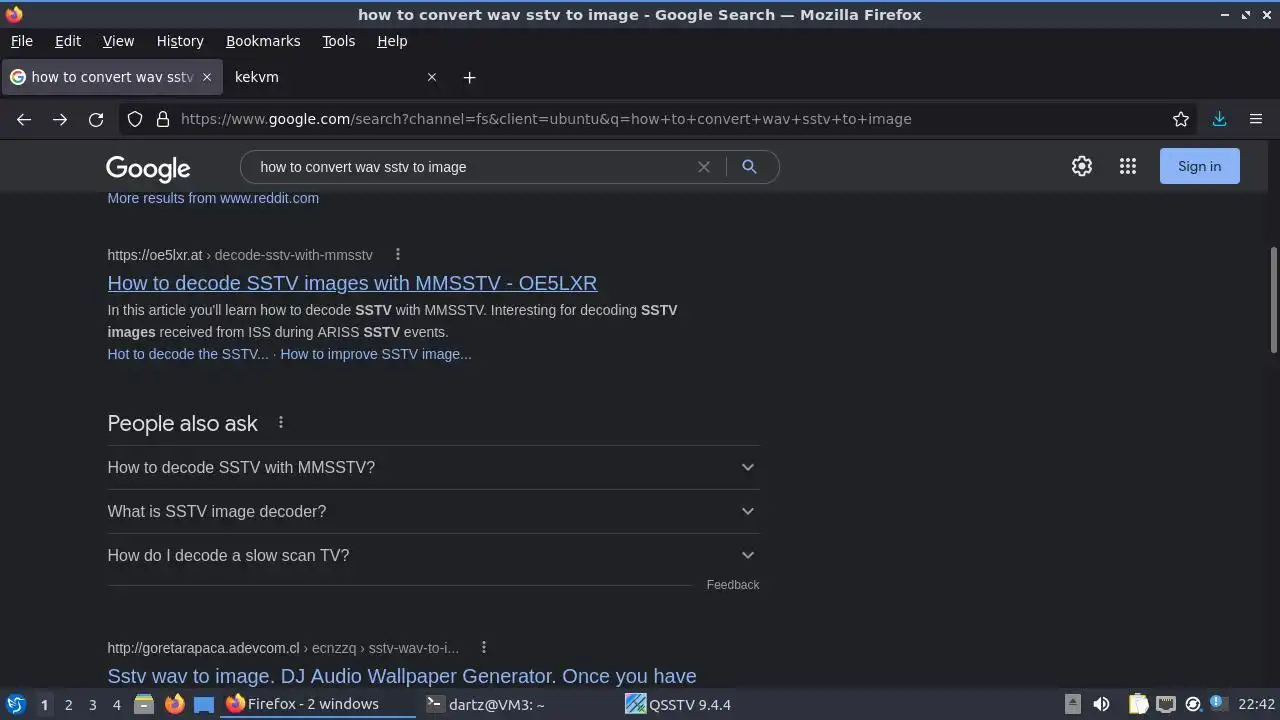Open 'Sstv wav to image' result link

[x=402, y=676]
